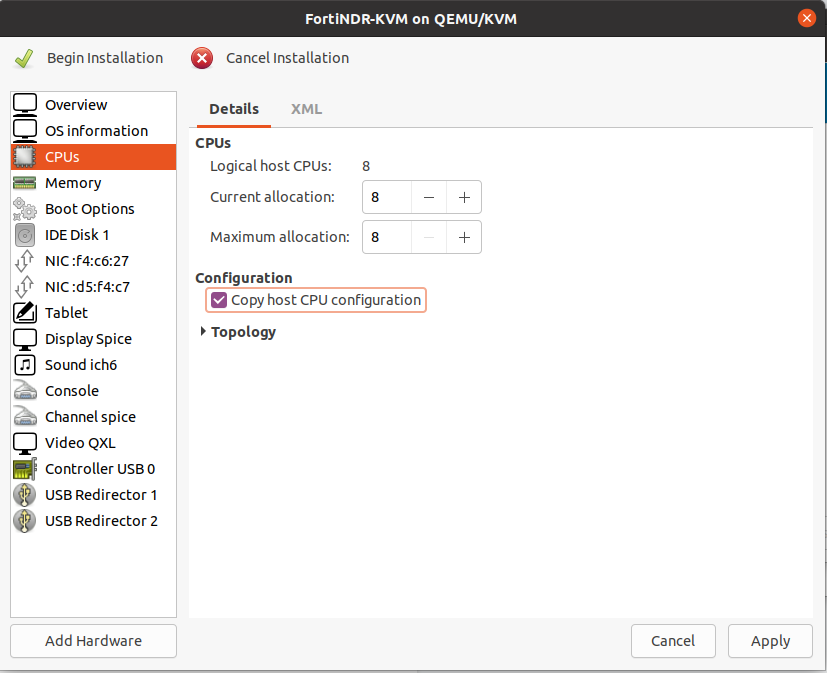This screenshot has width=827, height=673.
Task: Select the IDE Disk 1 icon
Action: point(24,234)
